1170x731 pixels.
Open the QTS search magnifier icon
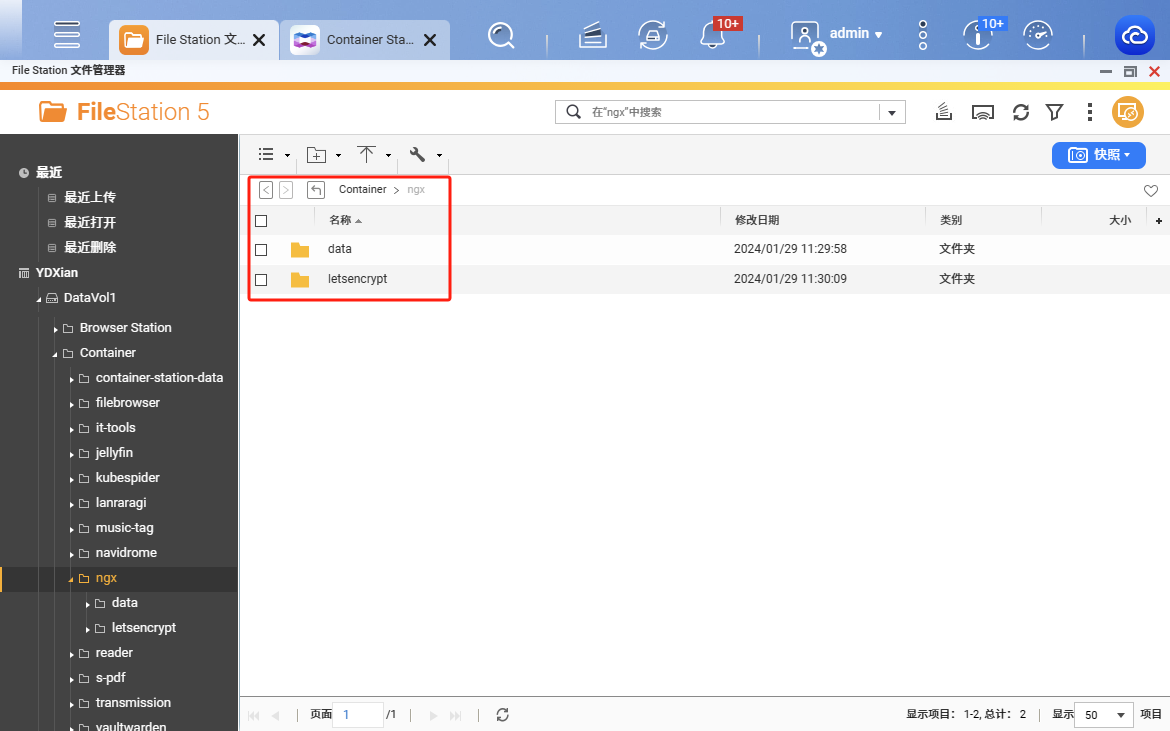click(x=501, y=35)
